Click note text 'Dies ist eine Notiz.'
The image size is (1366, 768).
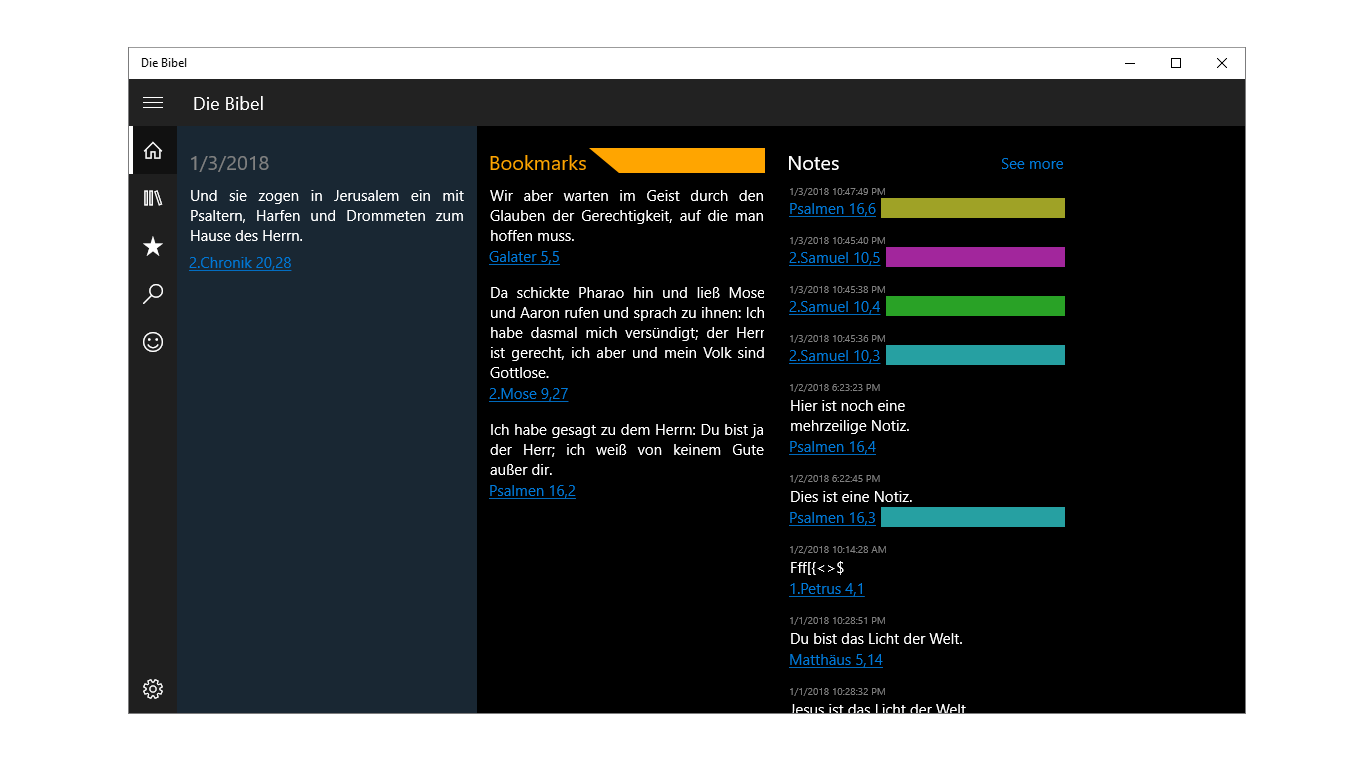coord(851,497)
